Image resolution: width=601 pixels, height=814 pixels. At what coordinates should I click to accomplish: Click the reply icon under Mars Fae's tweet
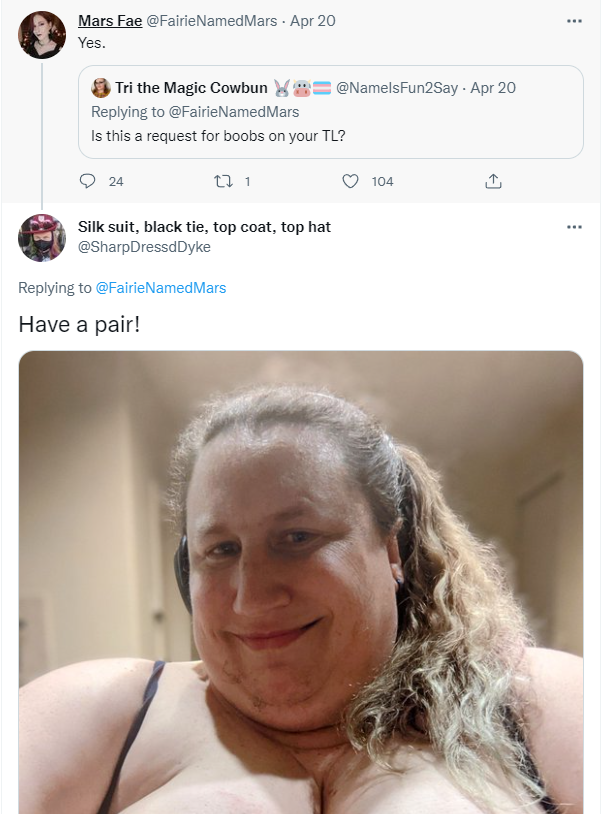pos(87,181)
